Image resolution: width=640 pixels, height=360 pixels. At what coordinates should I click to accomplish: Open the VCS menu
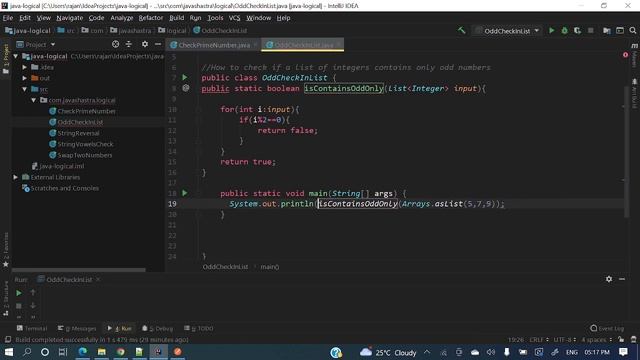pyautogui.click(x=234, y=18)
